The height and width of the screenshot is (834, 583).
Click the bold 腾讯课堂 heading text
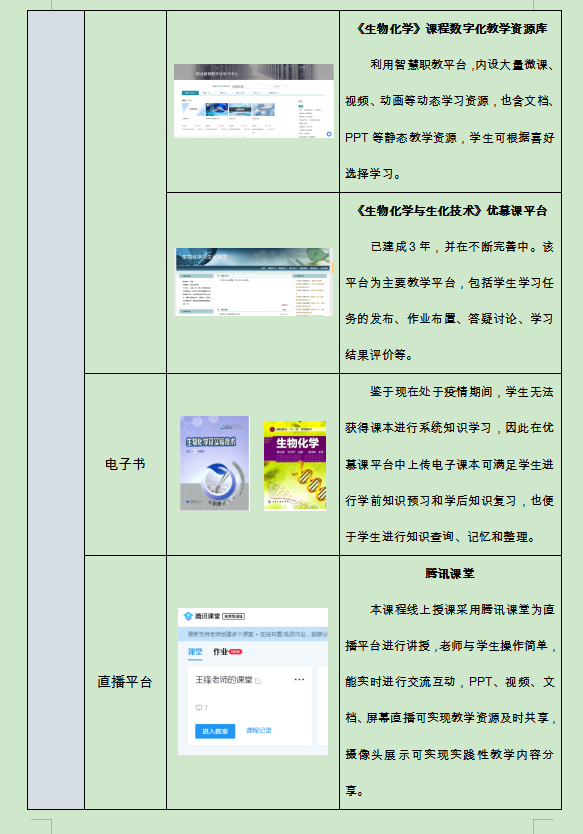click(450, 573)
